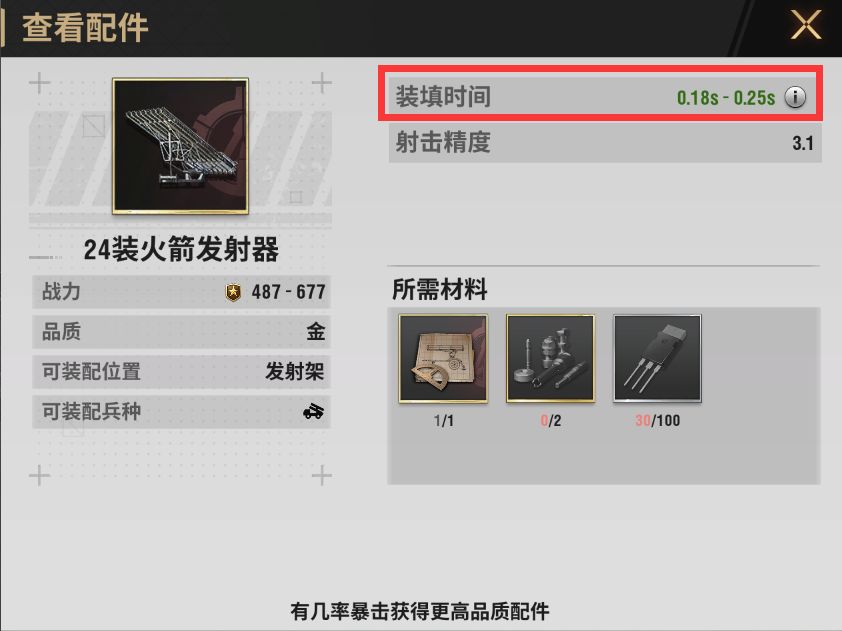Viewport: 842px width, 631px height.
Task: Click the 1/1 blueprint count label
Action: (444, 420)
